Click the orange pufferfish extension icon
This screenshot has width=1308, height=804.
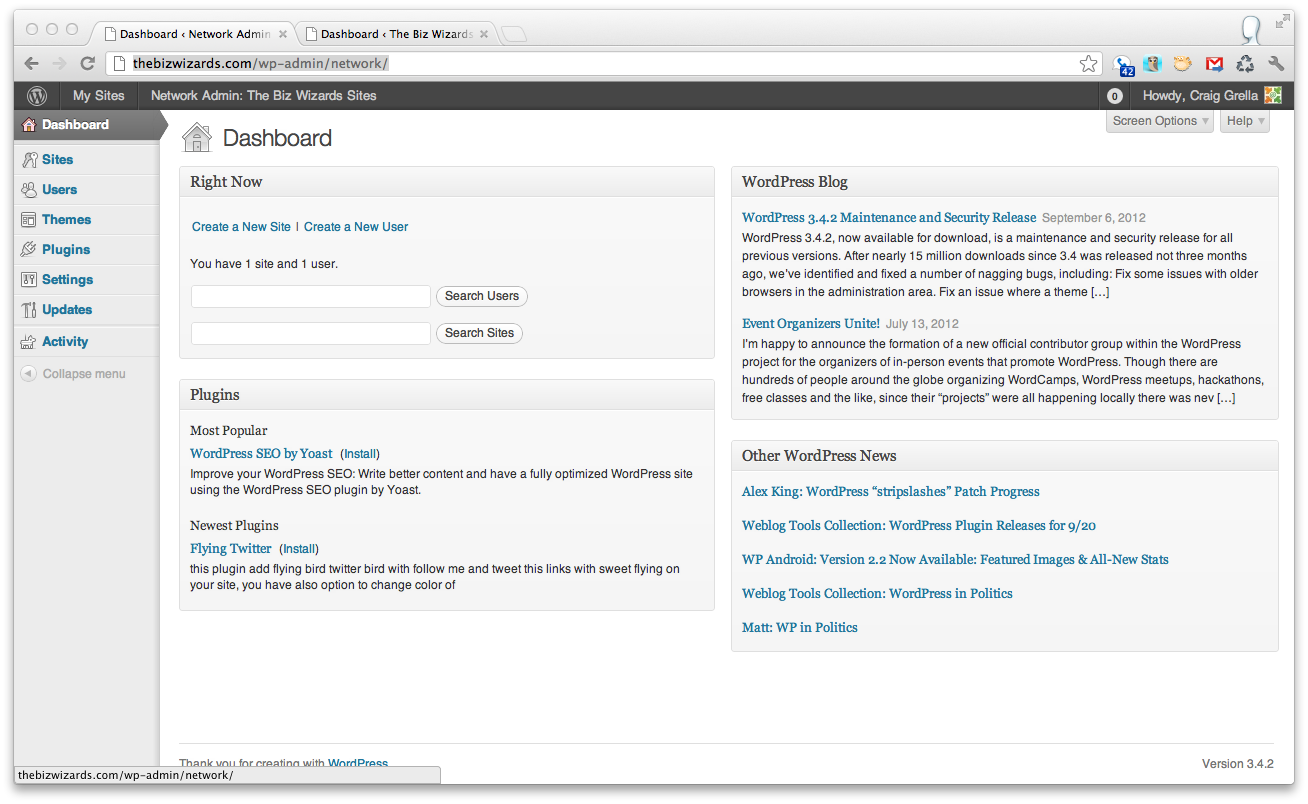click(x=1183, y=64)
